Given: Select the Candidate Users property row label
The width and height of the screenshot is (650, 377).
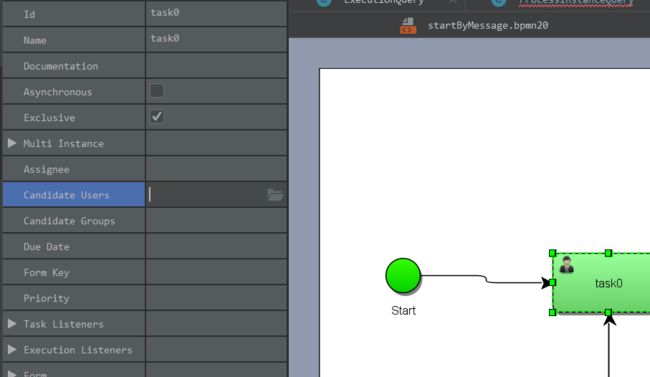Looking at the screenshot, I should point(66,195).
